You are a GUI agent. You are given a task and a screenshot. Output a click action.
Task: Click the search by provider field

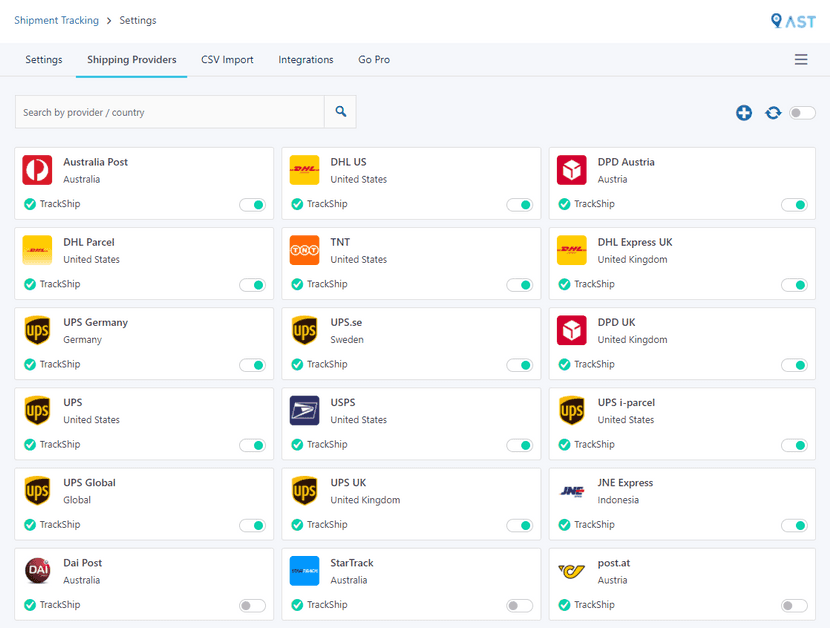tap(170, 112)
